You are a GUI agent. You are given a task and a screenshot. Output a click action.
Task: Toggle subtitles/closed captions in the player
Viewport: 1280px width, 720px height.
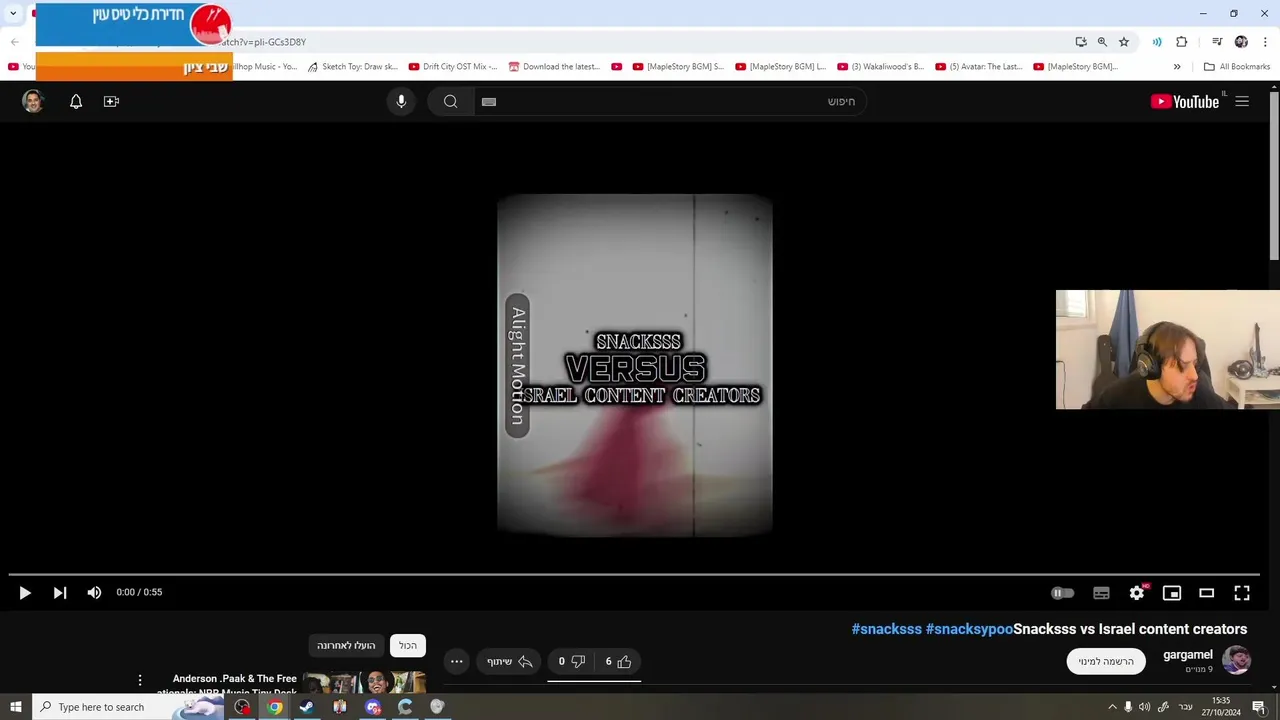pyautogui.click(x=1101, y=593)
